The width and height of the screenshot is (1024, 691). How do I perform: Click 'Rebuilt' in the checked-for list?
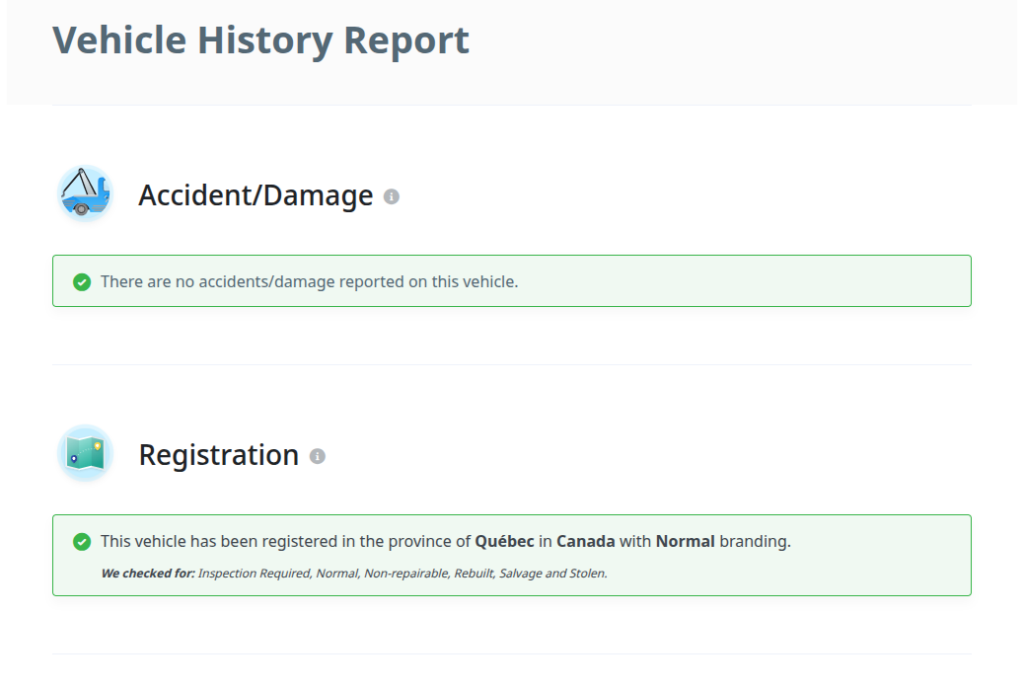[474, 574]
